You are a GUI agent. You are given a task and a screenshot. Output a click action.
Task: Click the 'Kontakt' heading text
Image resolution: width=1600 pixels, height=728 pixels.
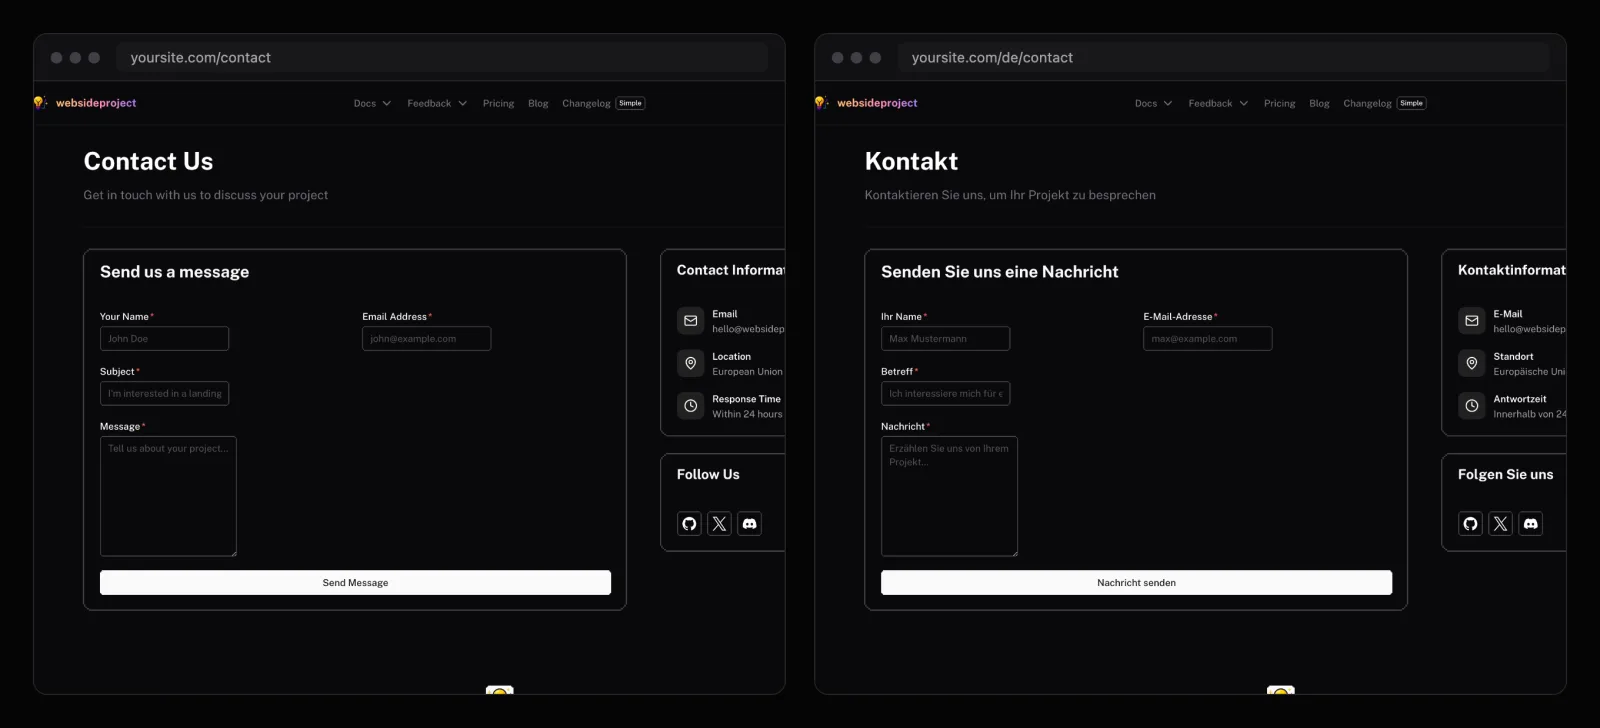911,161
